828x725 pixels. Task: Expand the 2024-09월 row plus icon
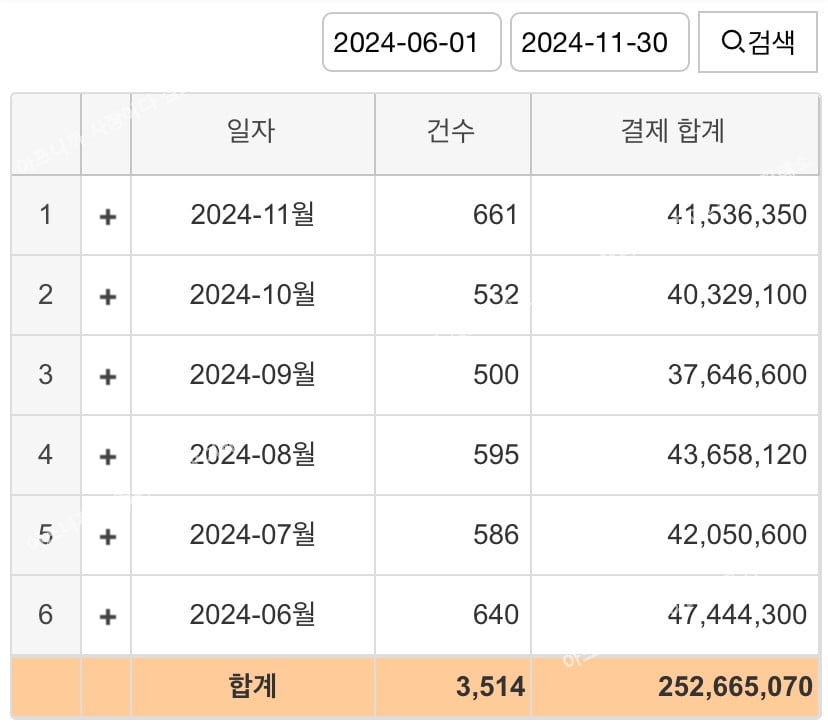(x=108, y=376)
